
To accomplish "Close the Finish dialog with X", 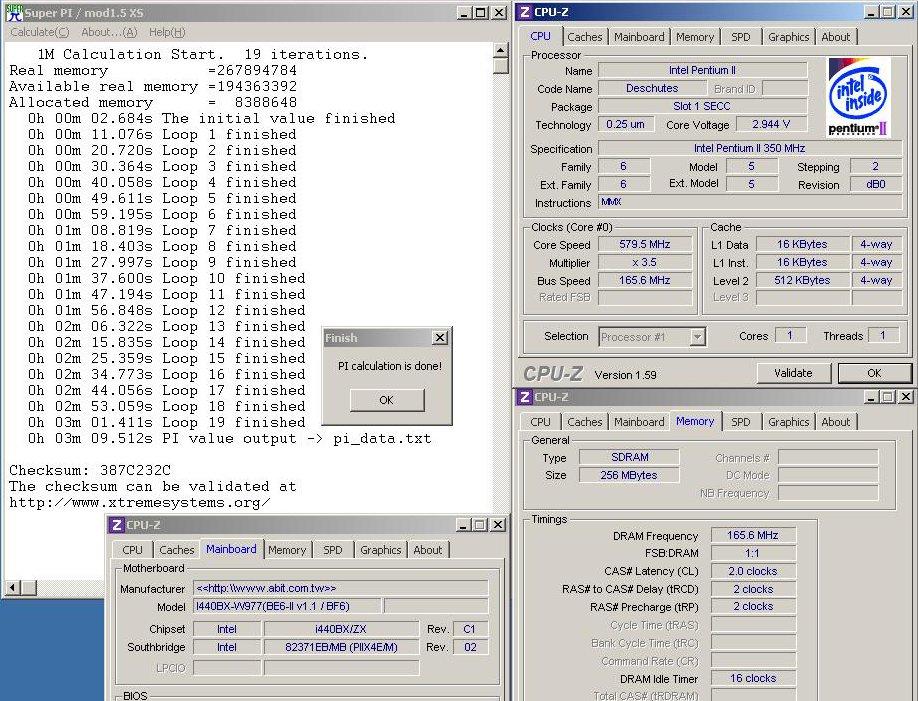I will click(x=440, y=337).
